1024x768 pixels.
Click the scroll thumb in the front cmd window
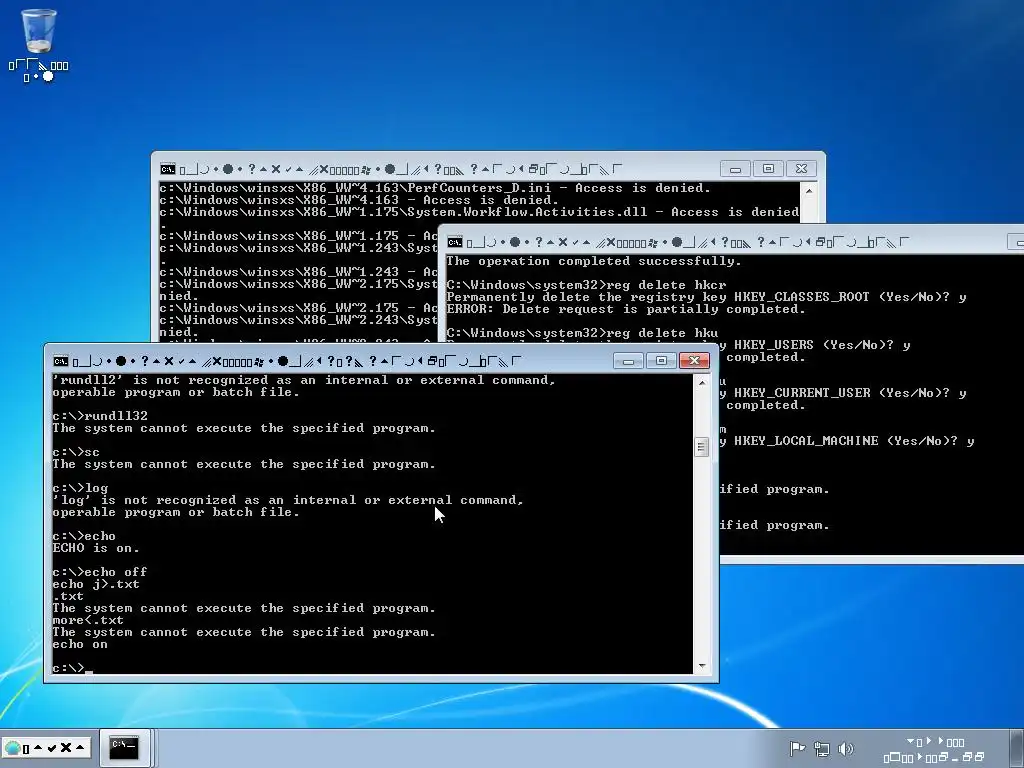pyautogui.click(x=702, y=447)
